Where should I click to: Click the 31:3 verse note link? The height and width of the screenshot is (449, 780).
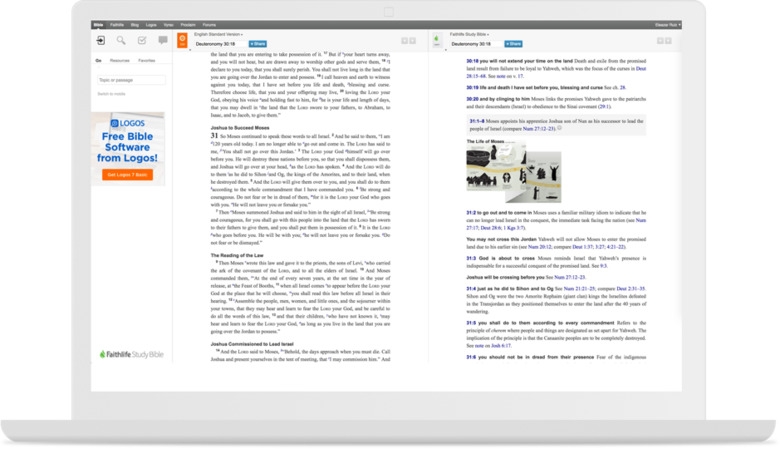click(471, 259)
